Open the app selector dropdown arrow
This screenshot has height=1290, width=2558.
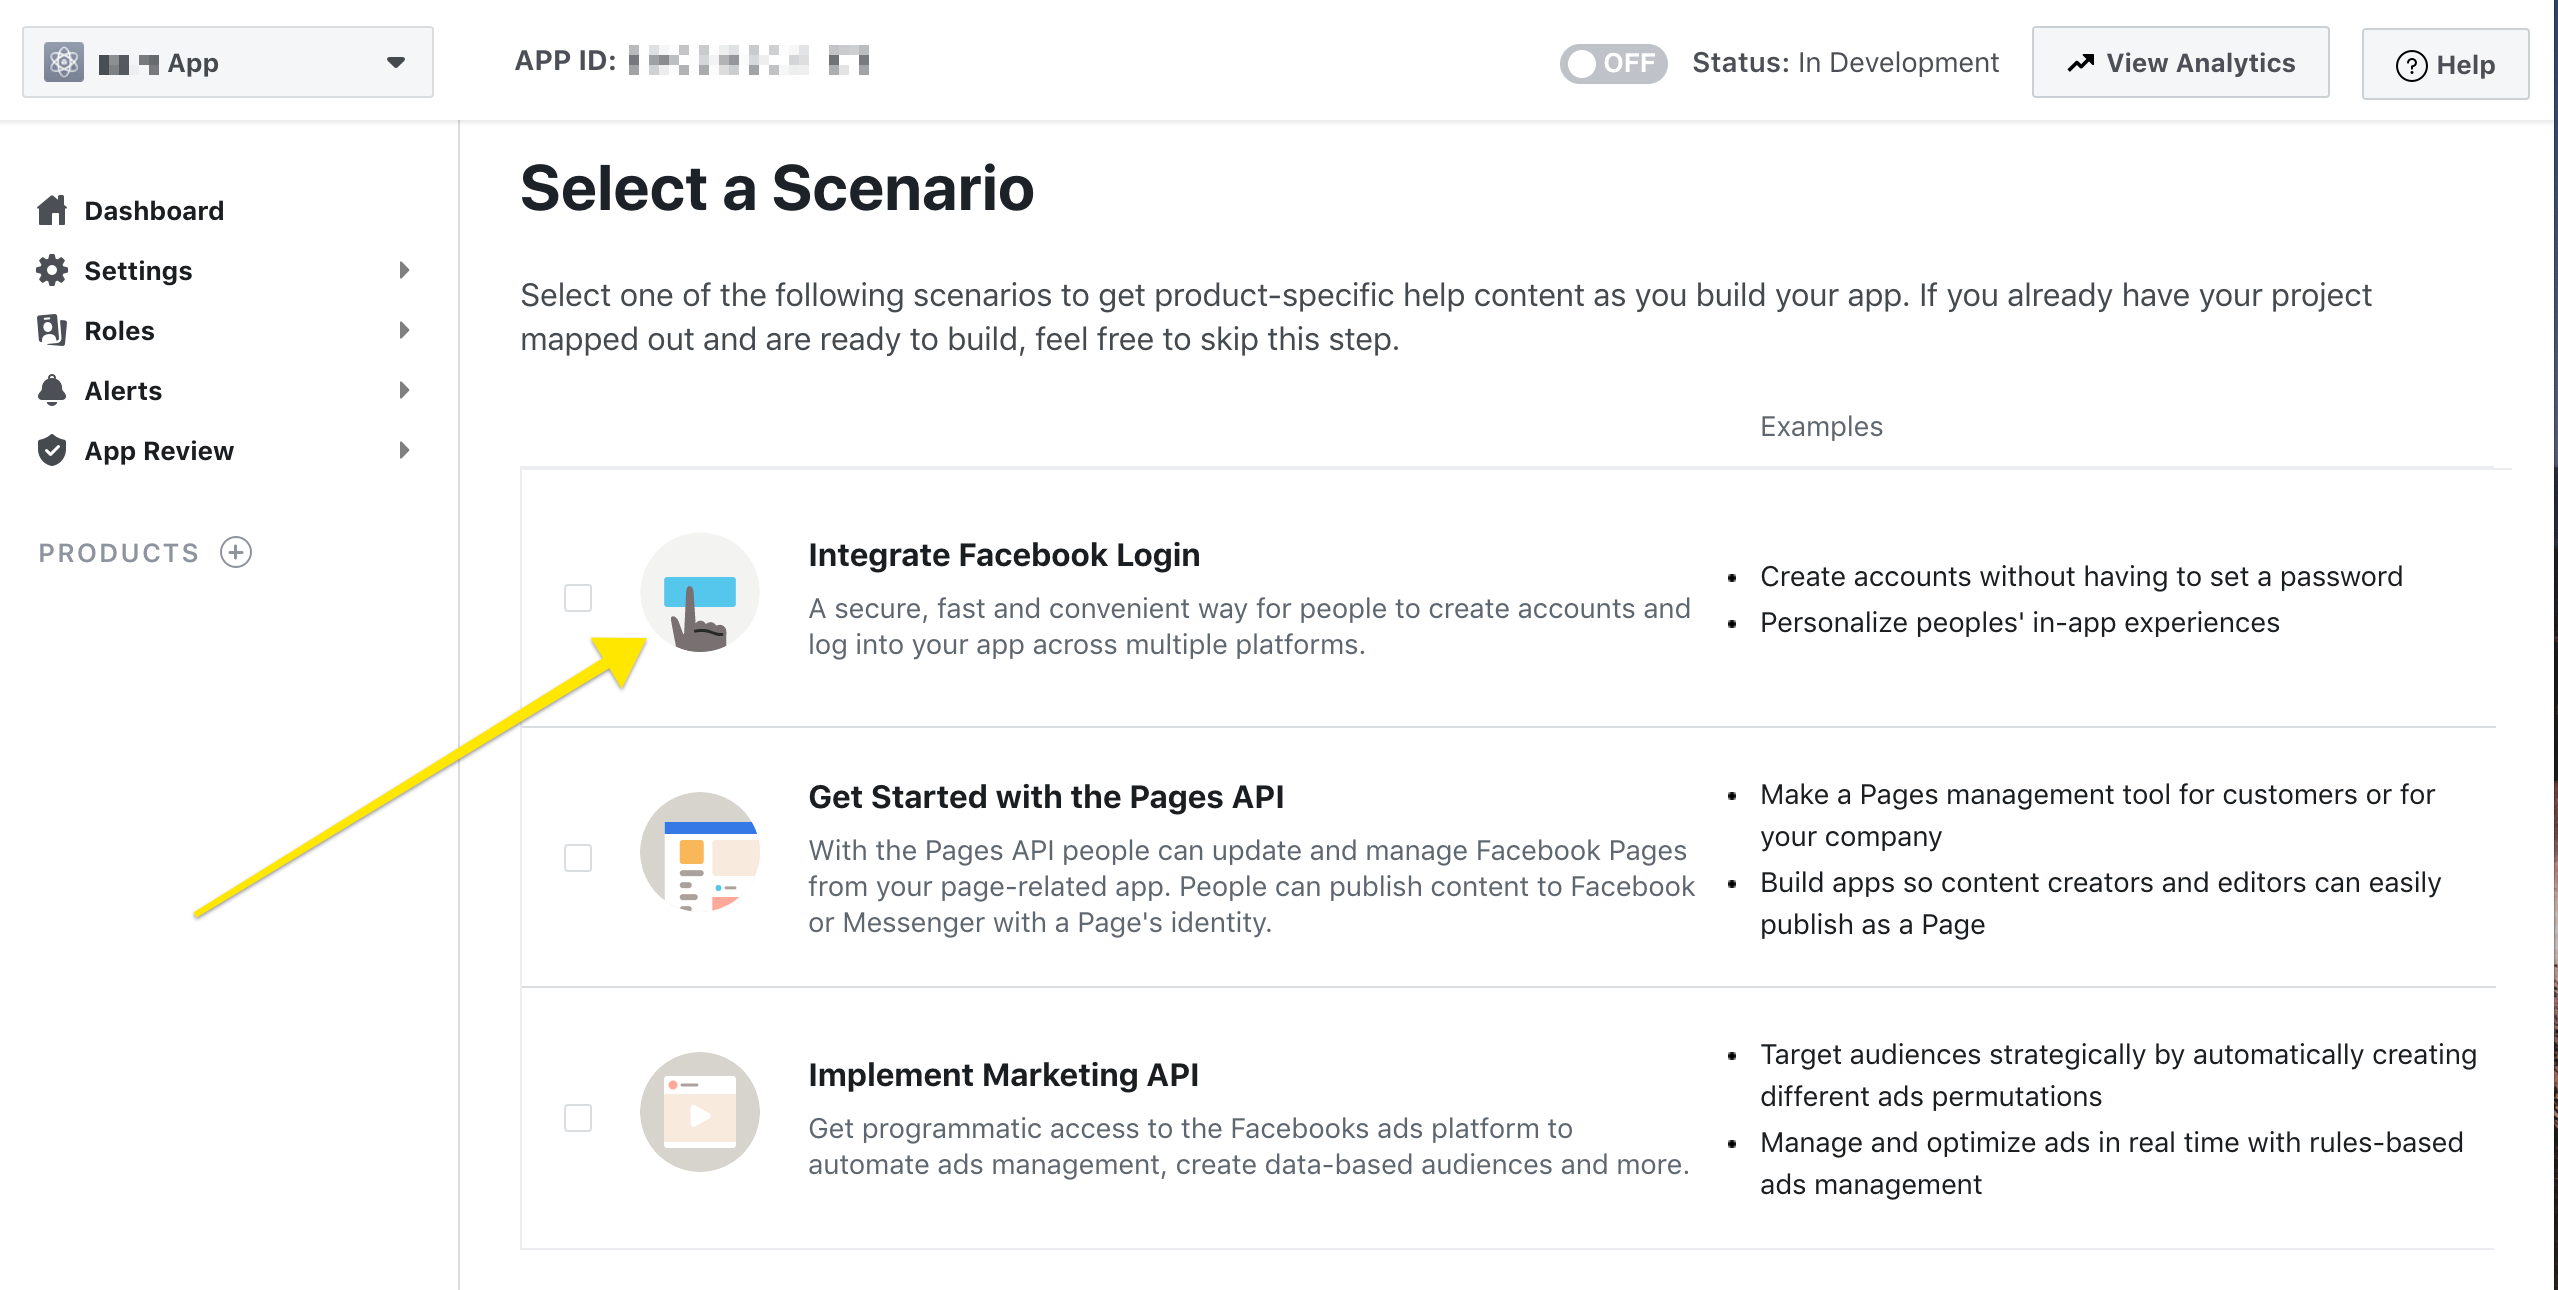point(396,63)
